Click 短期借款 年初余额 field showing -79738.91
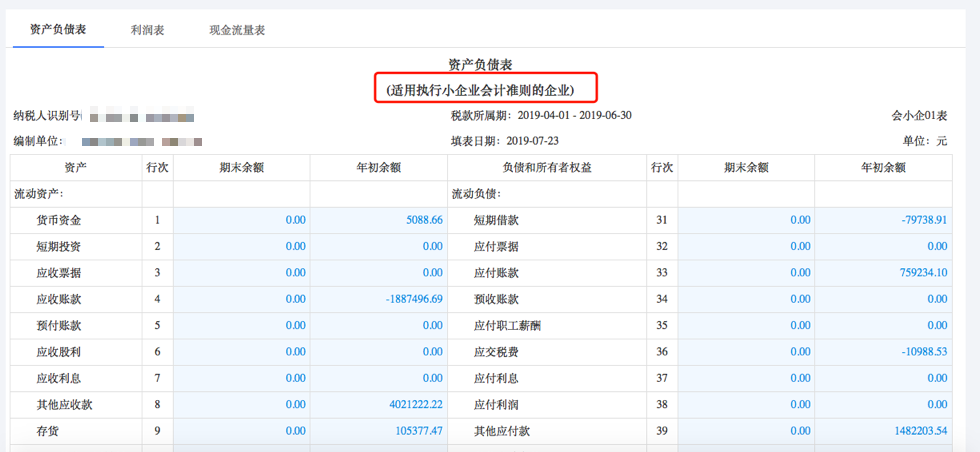 point(882,220)
